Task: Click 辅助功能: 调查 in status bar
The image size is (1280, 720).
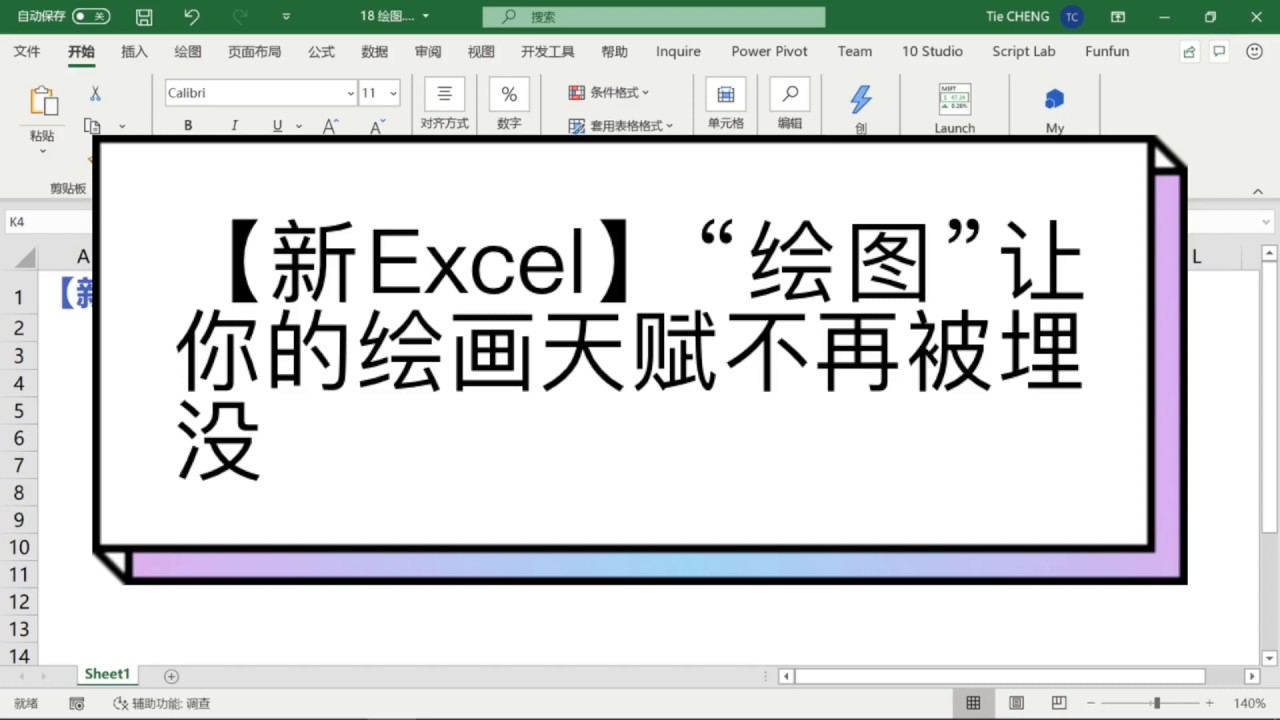Action: click(162, 704)
